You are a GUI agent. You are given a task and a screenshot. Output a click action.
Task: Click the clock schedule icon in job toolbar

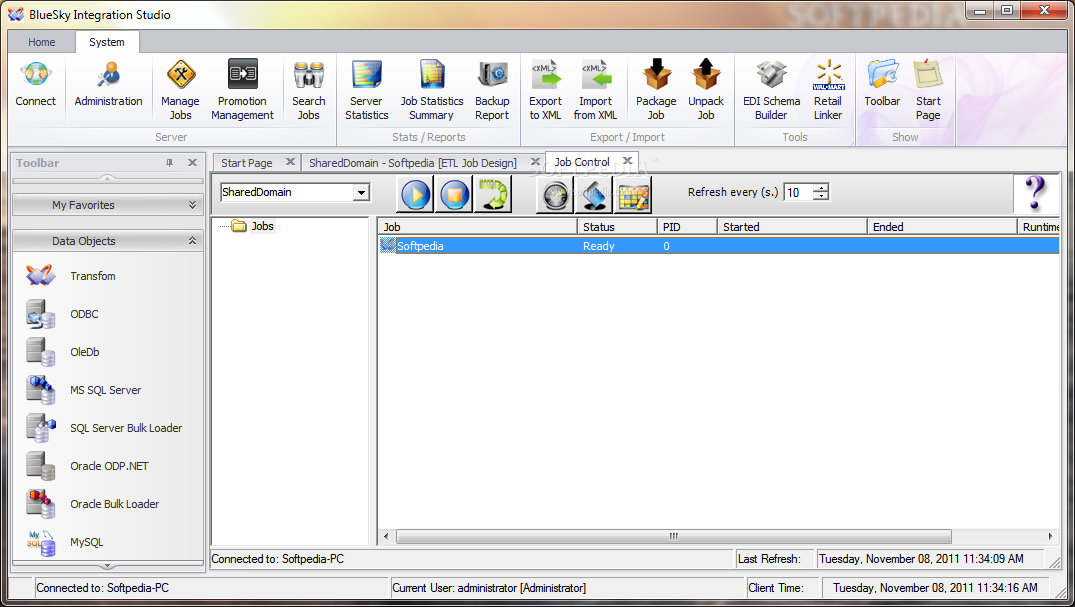coord(555,195)
